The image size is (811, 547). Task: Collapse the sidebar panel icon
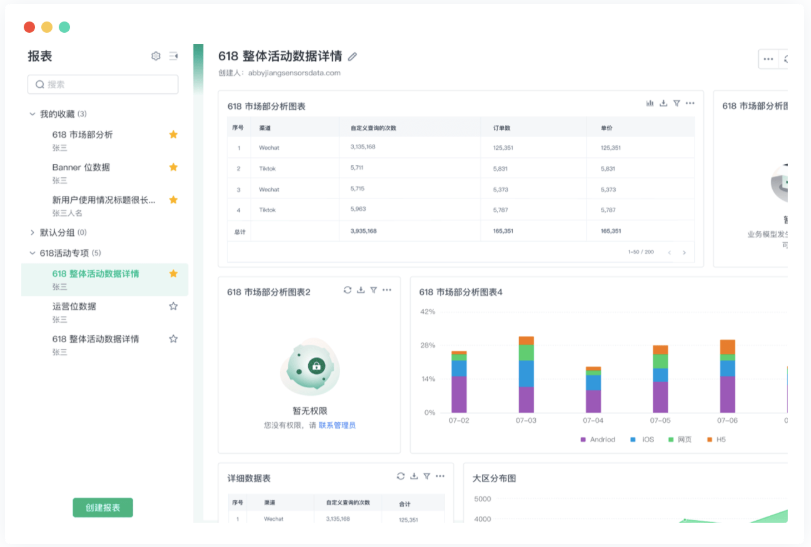174,56
